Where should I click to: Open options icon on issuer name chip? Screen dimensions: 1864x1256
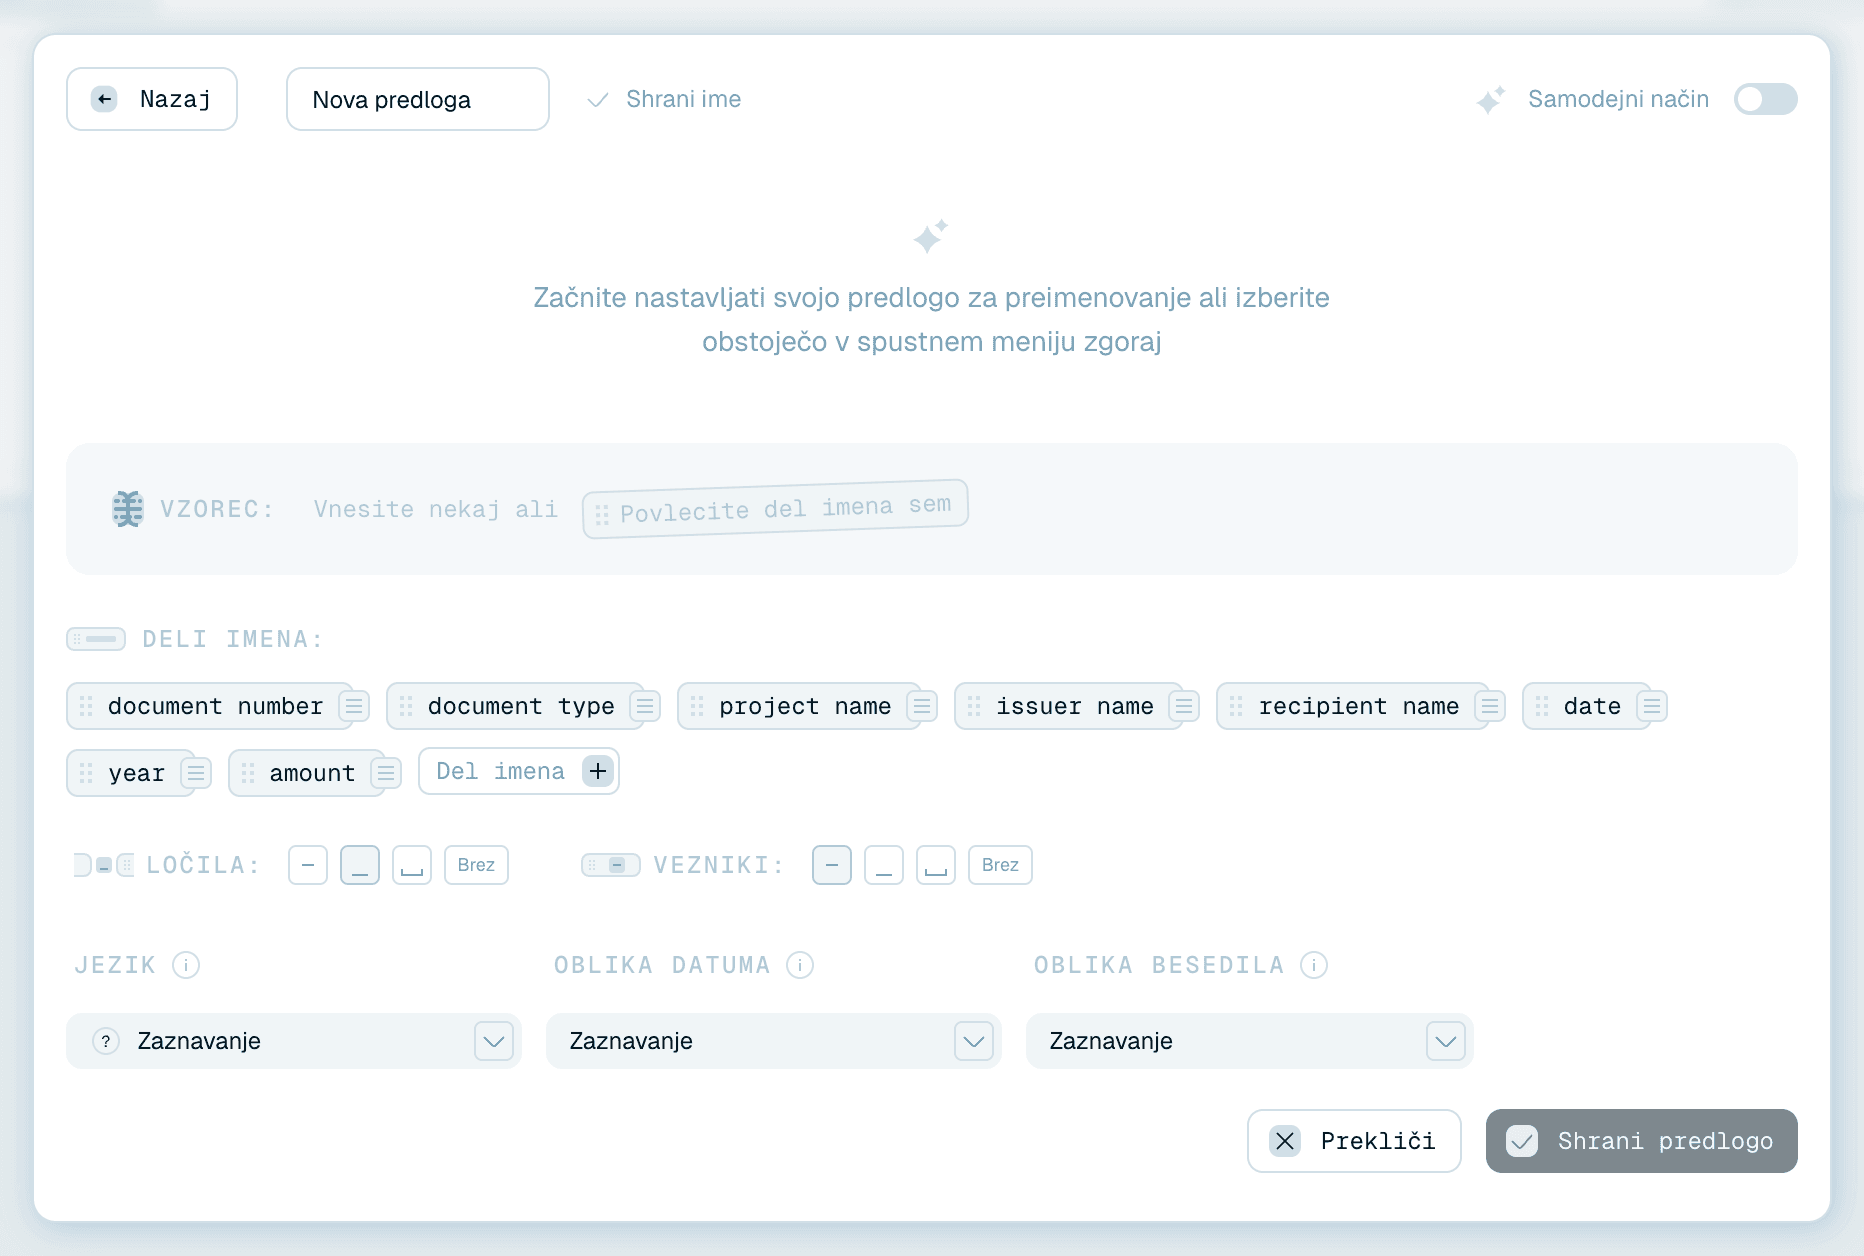tap(1184, 706)
